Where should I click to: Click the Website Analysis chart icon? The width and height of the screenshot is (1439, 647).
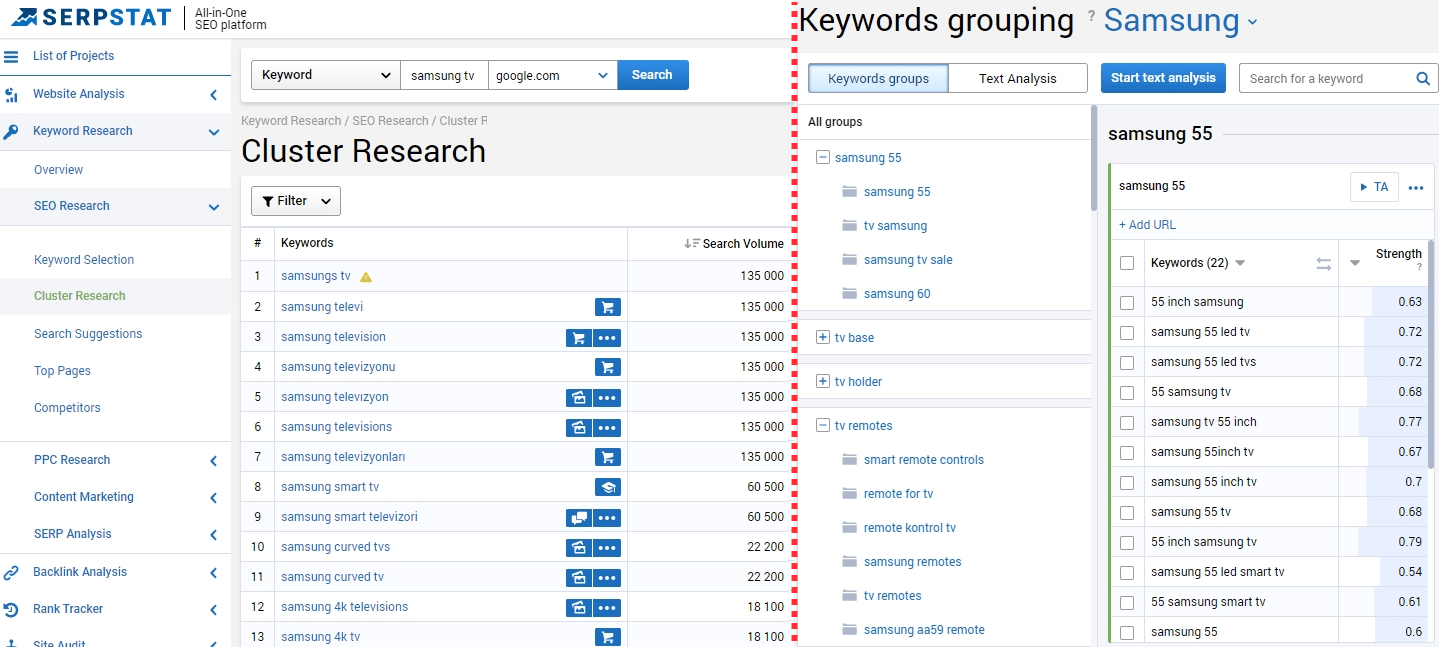pos(11,95)
